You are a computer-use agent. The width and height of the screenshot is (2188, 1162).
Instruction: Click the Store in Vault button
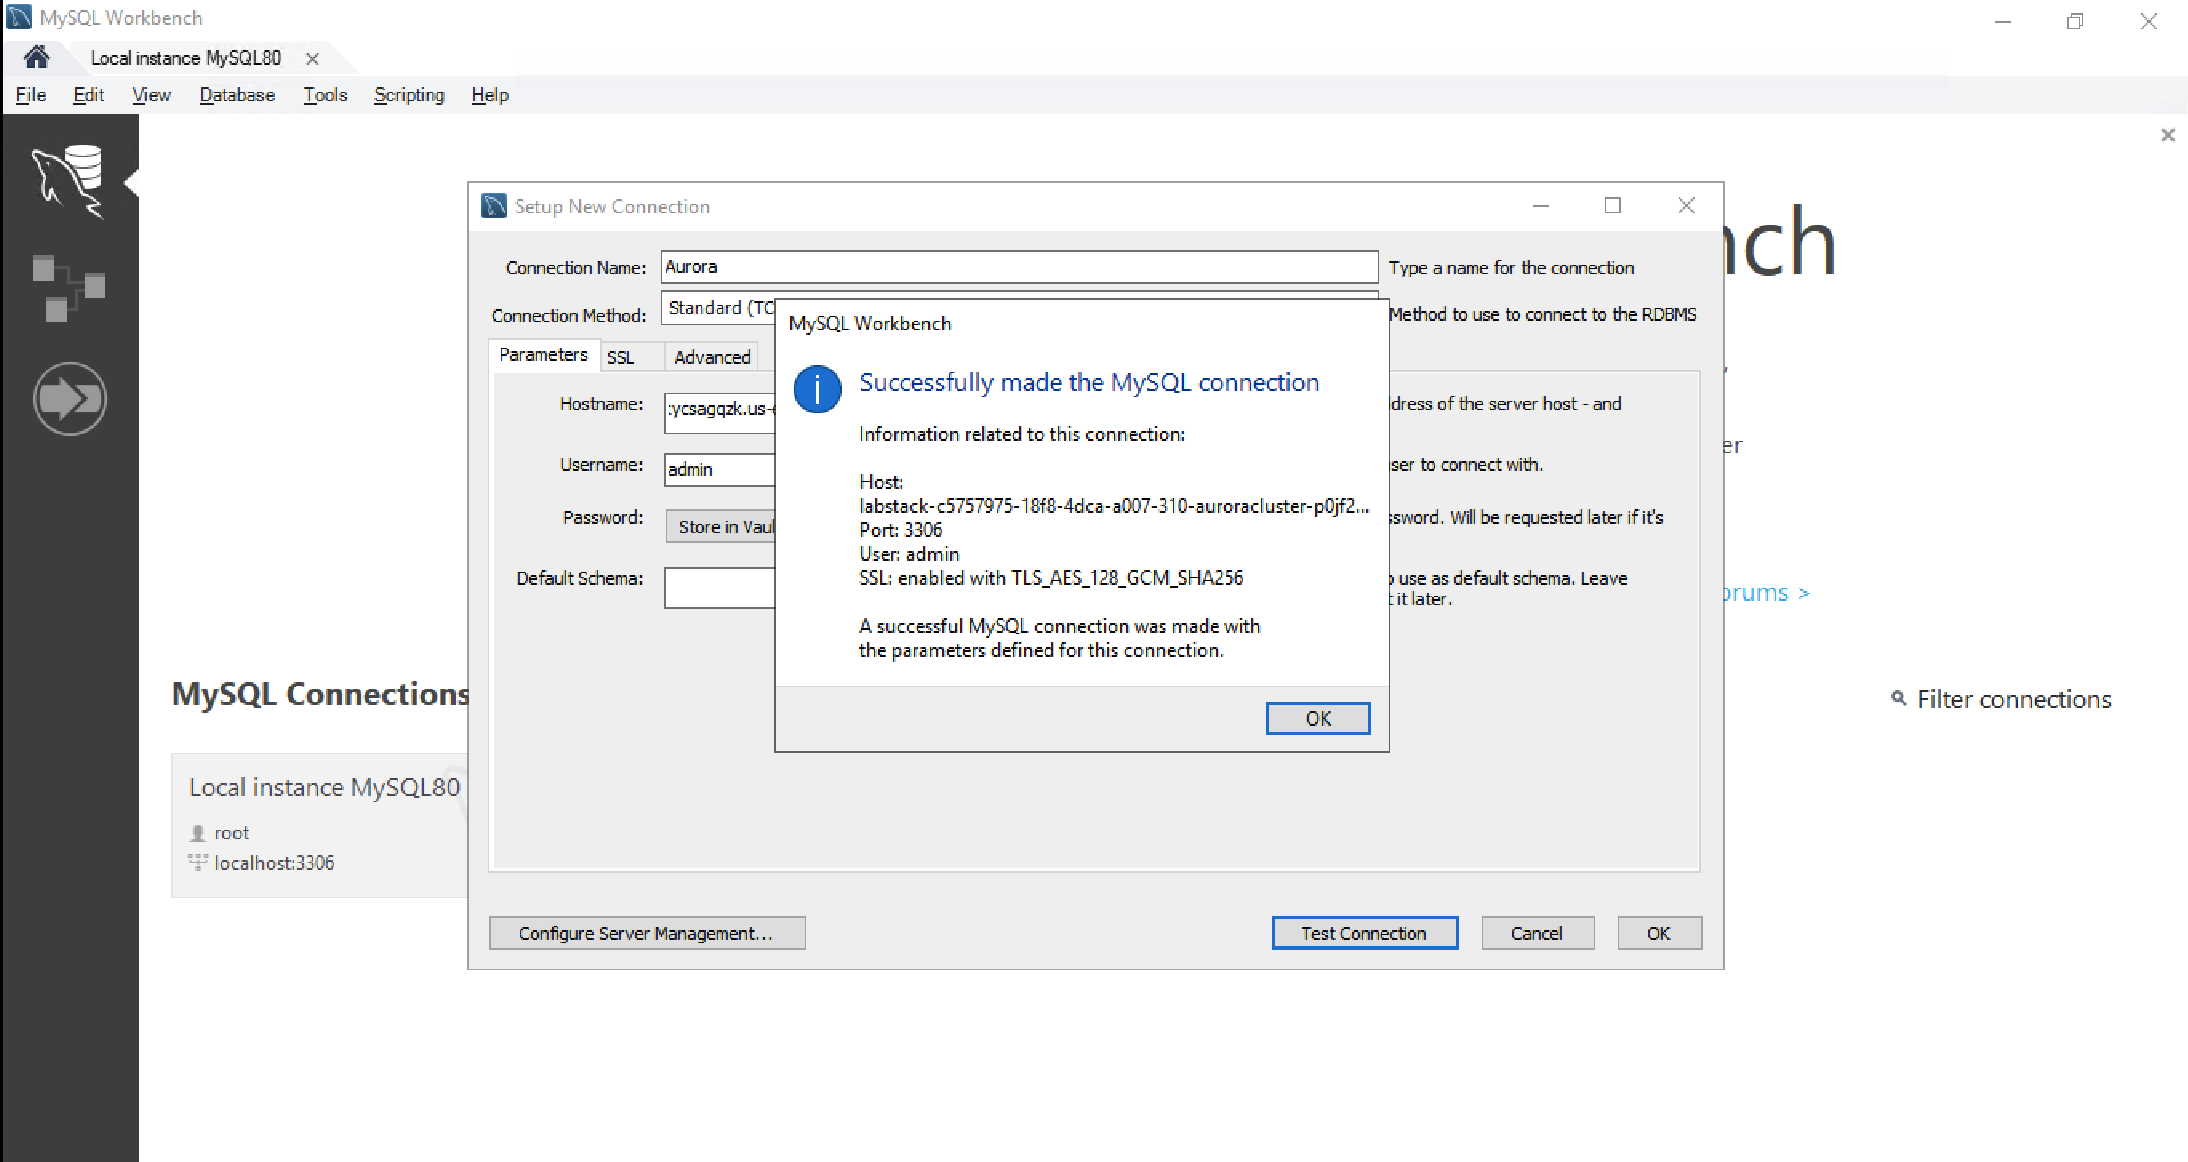723,527
